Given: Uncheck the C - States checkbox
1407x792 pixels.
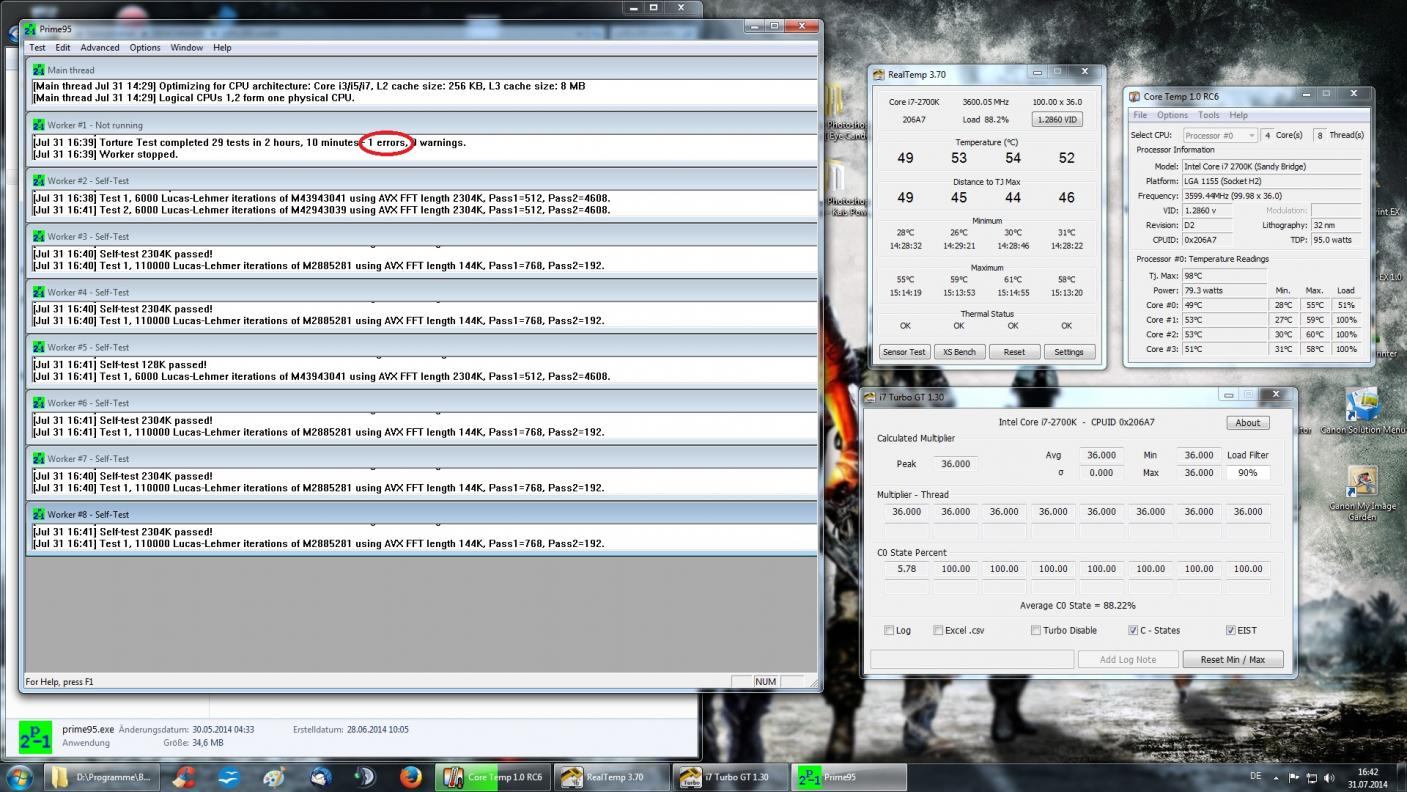Looking at the screenshot, I should tap(1133, 630).
